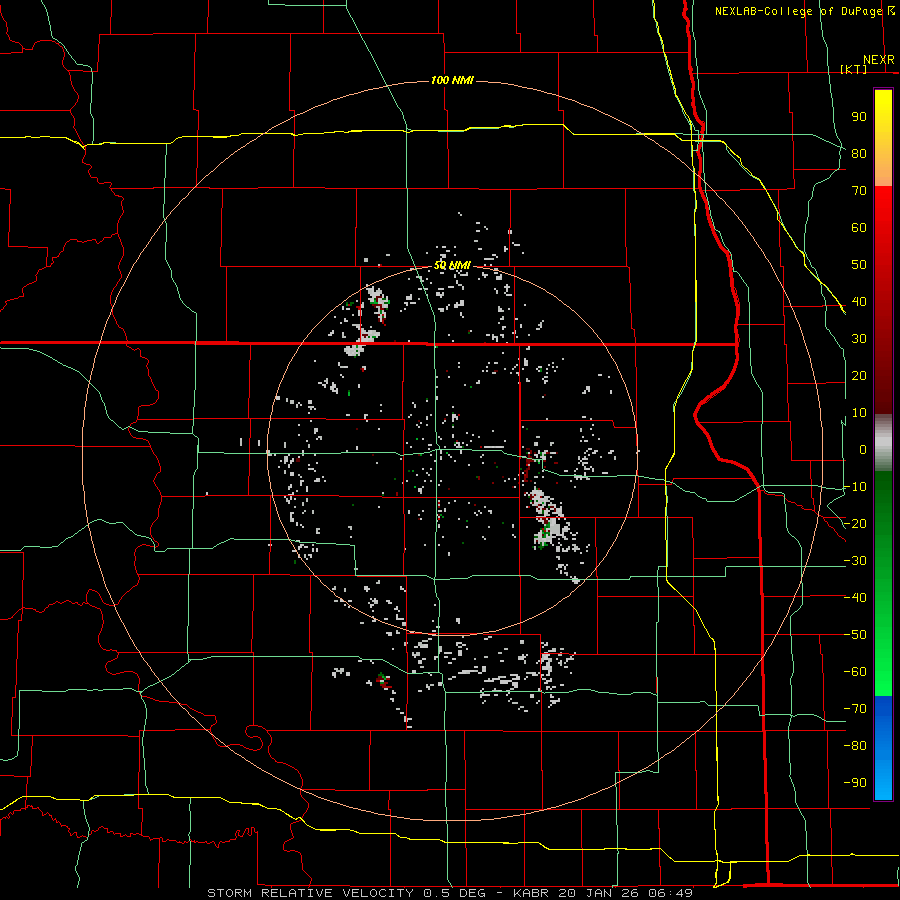Click the -40 value on the velocity scale
This screenshot has height=900, width=900.
click(855, 598)
